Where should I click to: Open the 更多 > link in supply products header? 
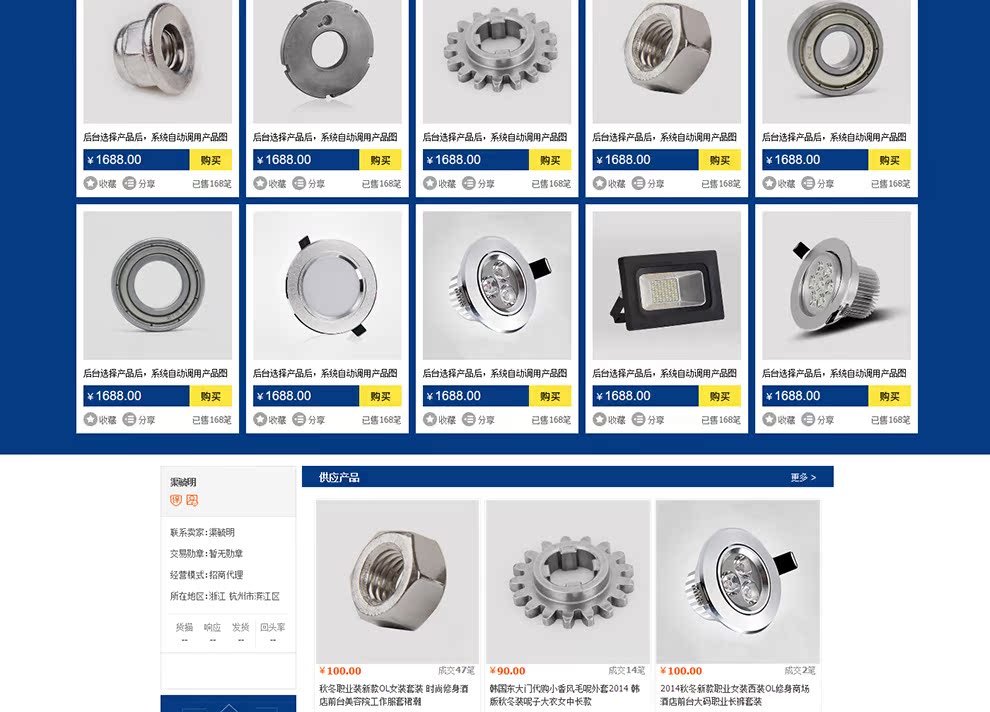click(803, 477)
